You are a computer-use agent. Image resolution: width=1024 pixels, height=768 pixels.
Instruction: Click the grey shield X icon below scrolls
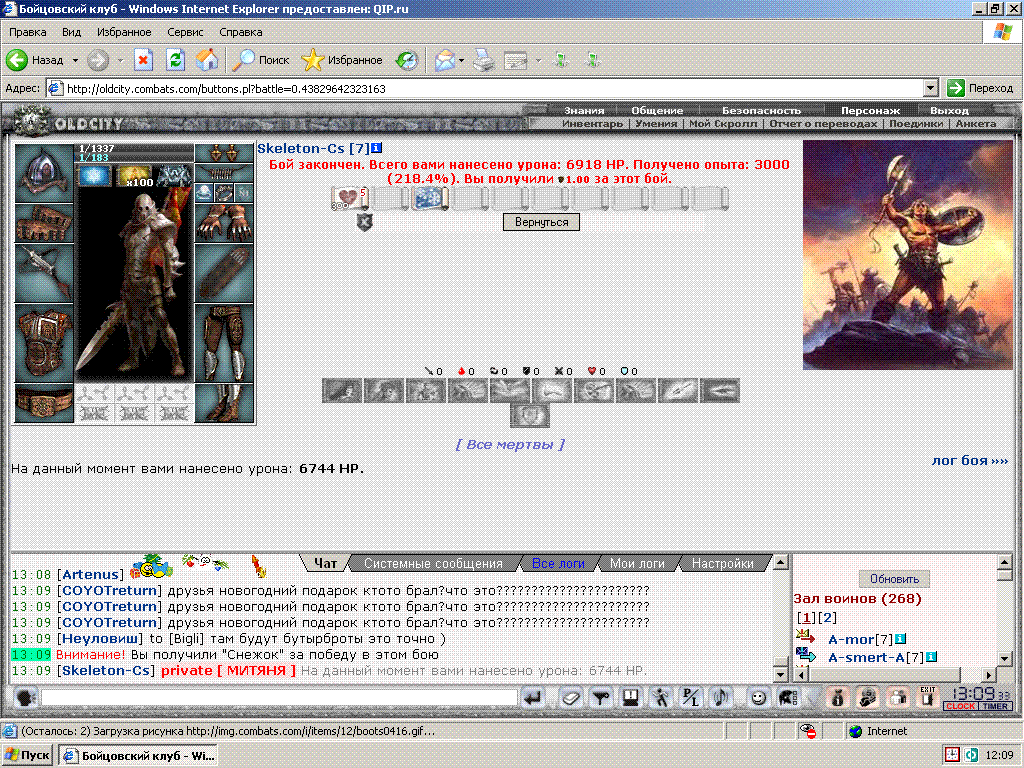(x=364, y=222)
